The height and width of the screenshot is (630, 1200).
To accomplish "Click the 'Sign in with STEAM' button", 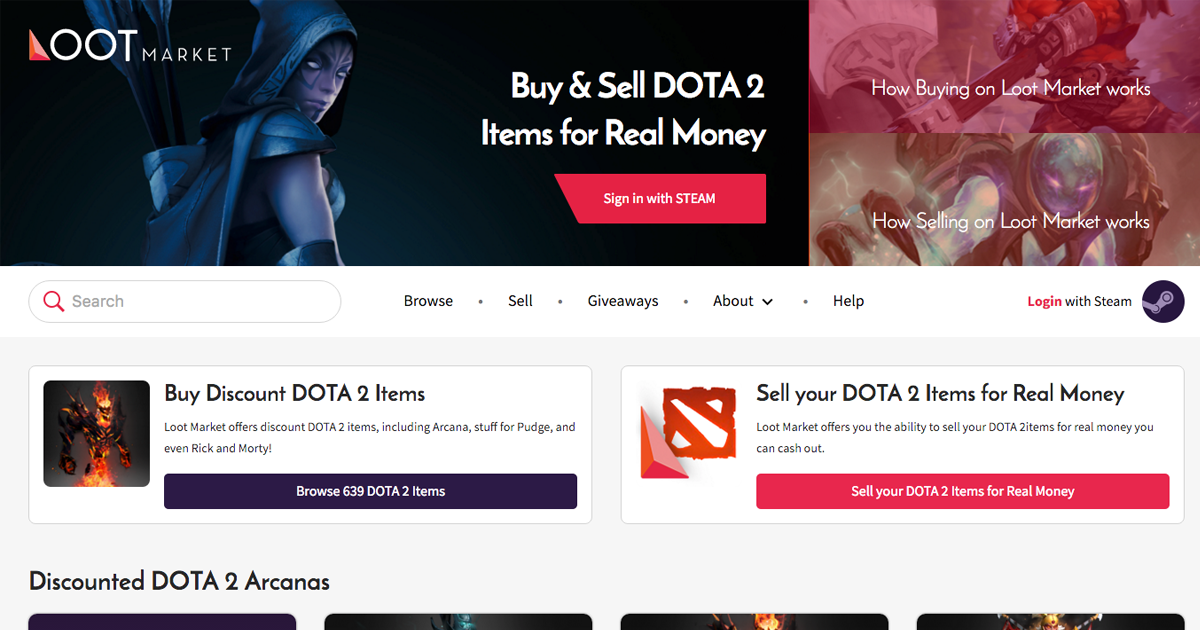I will point(659,198).
